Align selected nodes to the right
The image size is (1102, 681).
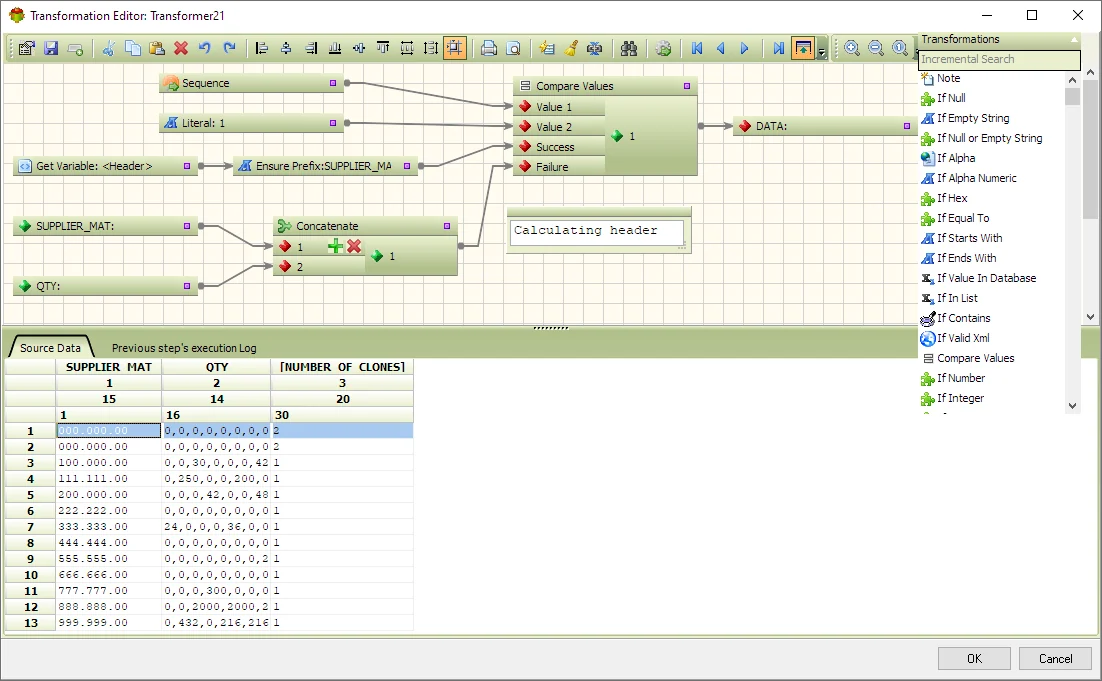click(x=311, y=48)
